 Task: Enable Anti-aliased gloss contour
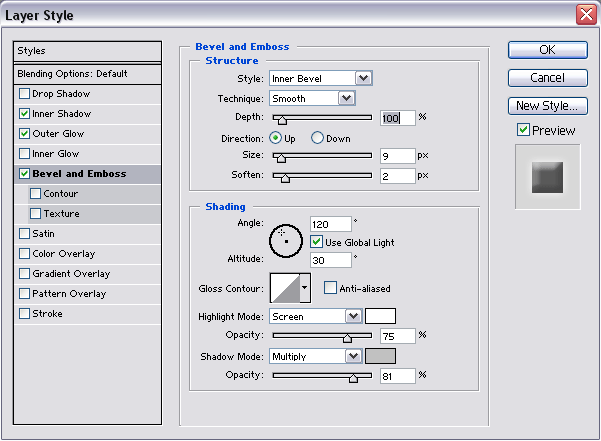point(330,287)
